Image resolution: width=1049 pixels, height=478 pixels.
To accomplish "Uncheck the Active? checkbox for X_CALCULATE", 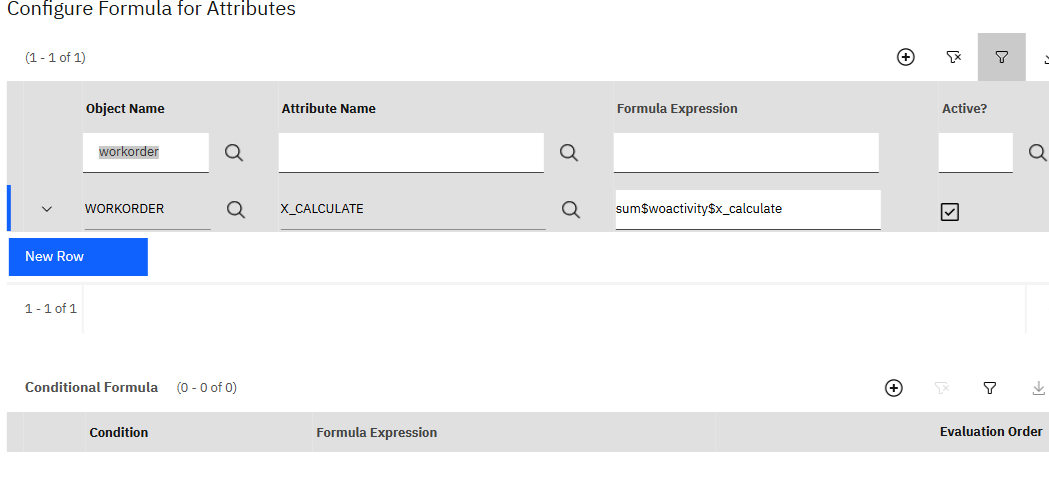I will click(950, 211).
